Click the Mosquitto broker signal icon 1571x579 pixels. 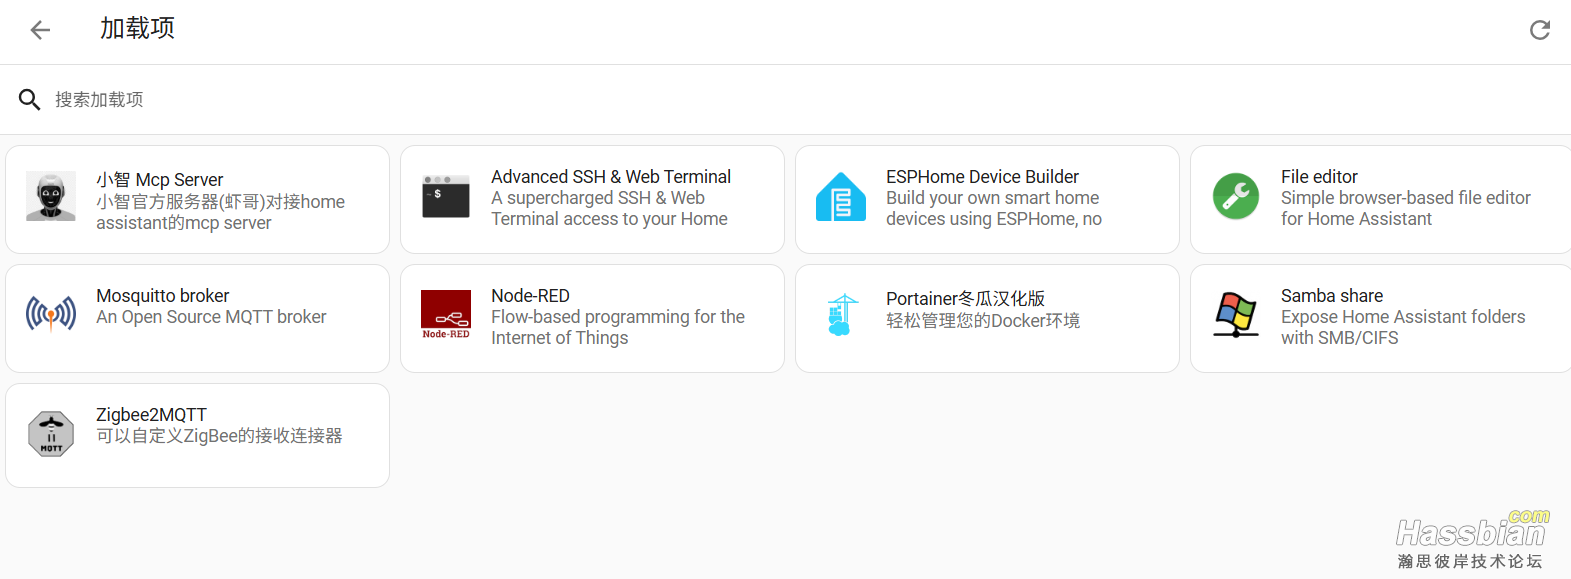point(51,315)
